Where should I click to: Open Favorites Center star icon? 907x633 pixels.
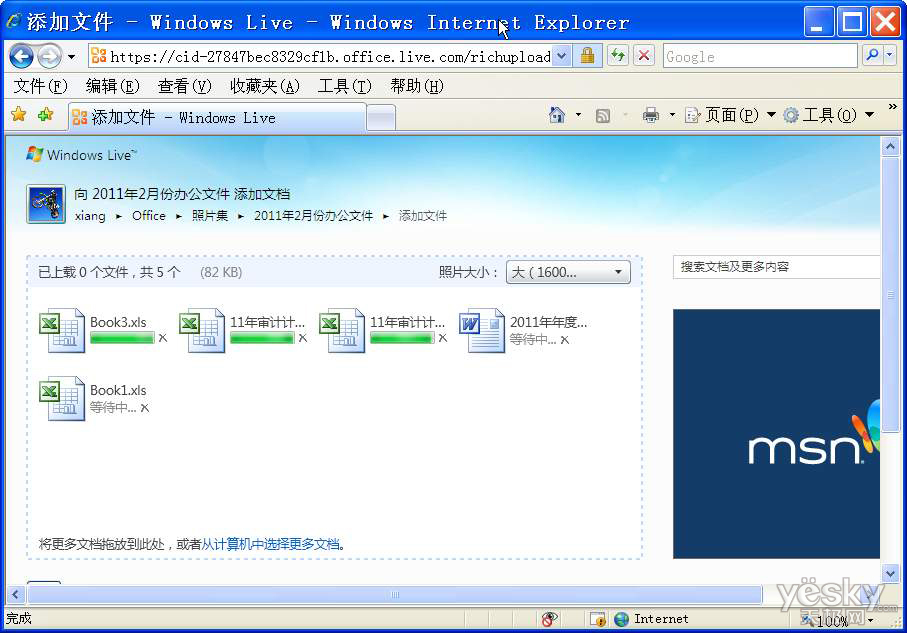[19, 115]
